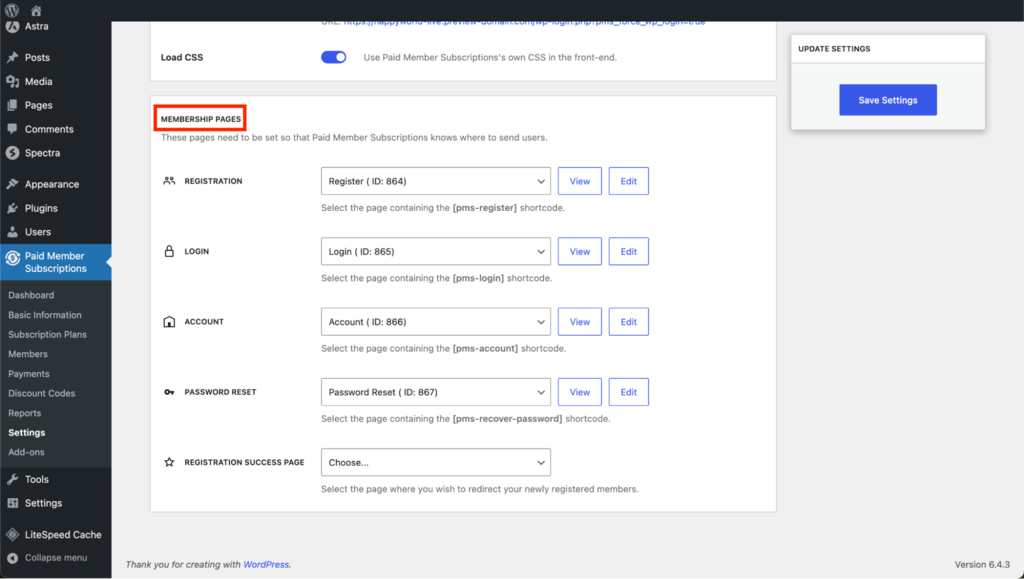The height and width of the screenshot is (579, 1024).
Task: Open the Comments section from the sidebar
Action: pos(45,128)
